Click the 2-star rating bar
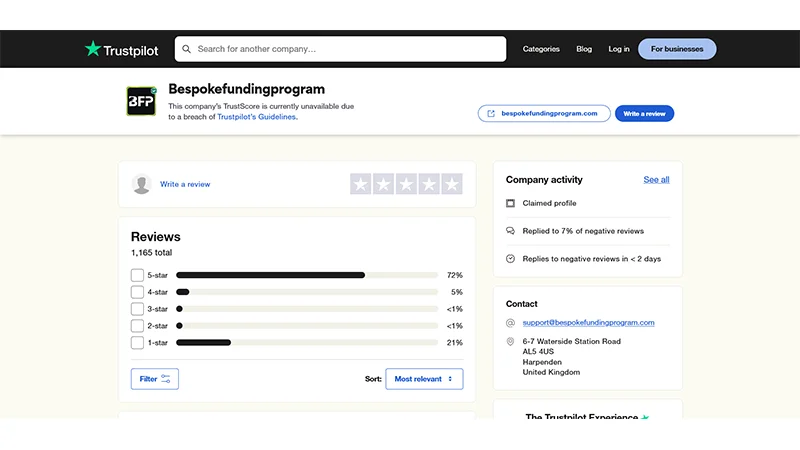800x450 pixels. (x=307, y=326)
